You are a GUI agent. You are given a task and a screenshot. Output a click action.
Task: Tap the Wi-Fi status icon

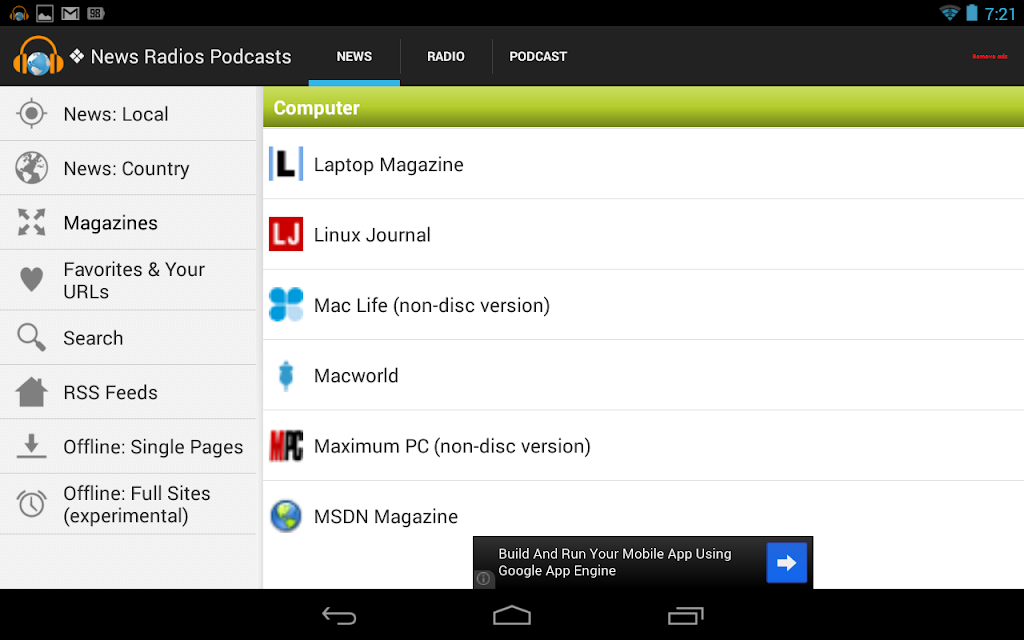pyautogui.click(x=949, y=13)
